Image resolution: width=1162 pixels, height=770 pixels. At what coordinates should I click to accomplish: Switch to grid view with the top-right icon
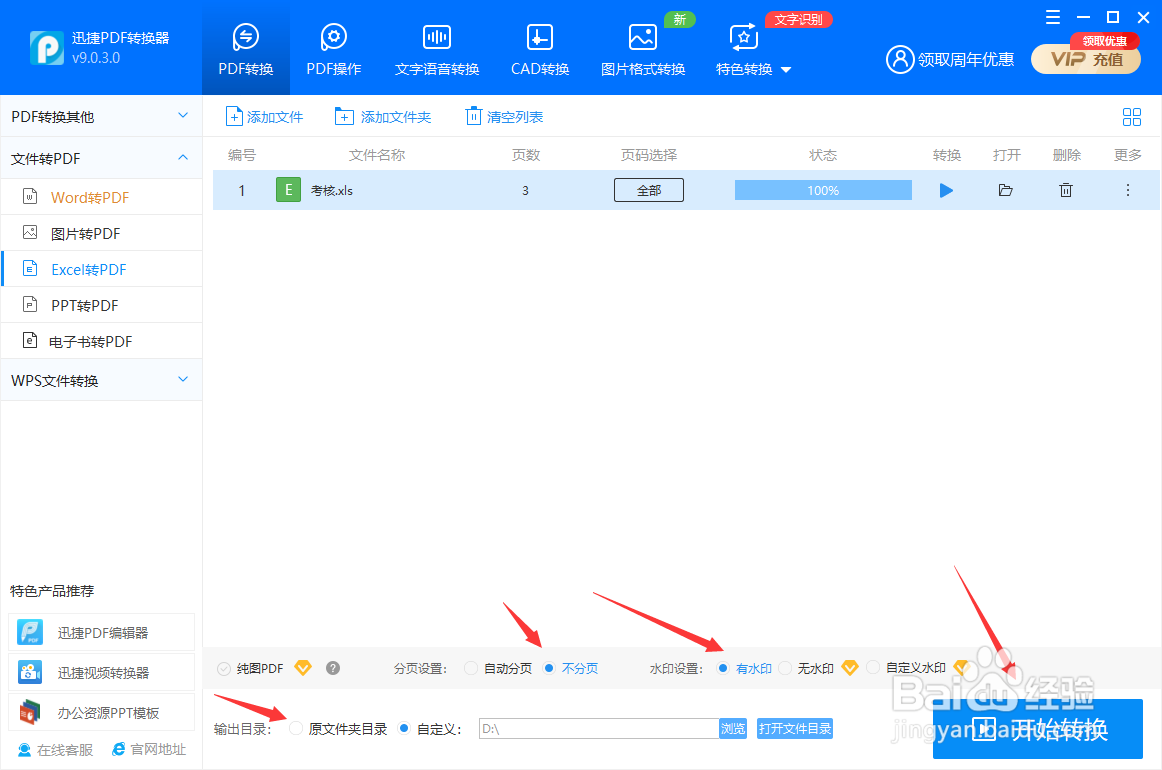(1132, 116)
